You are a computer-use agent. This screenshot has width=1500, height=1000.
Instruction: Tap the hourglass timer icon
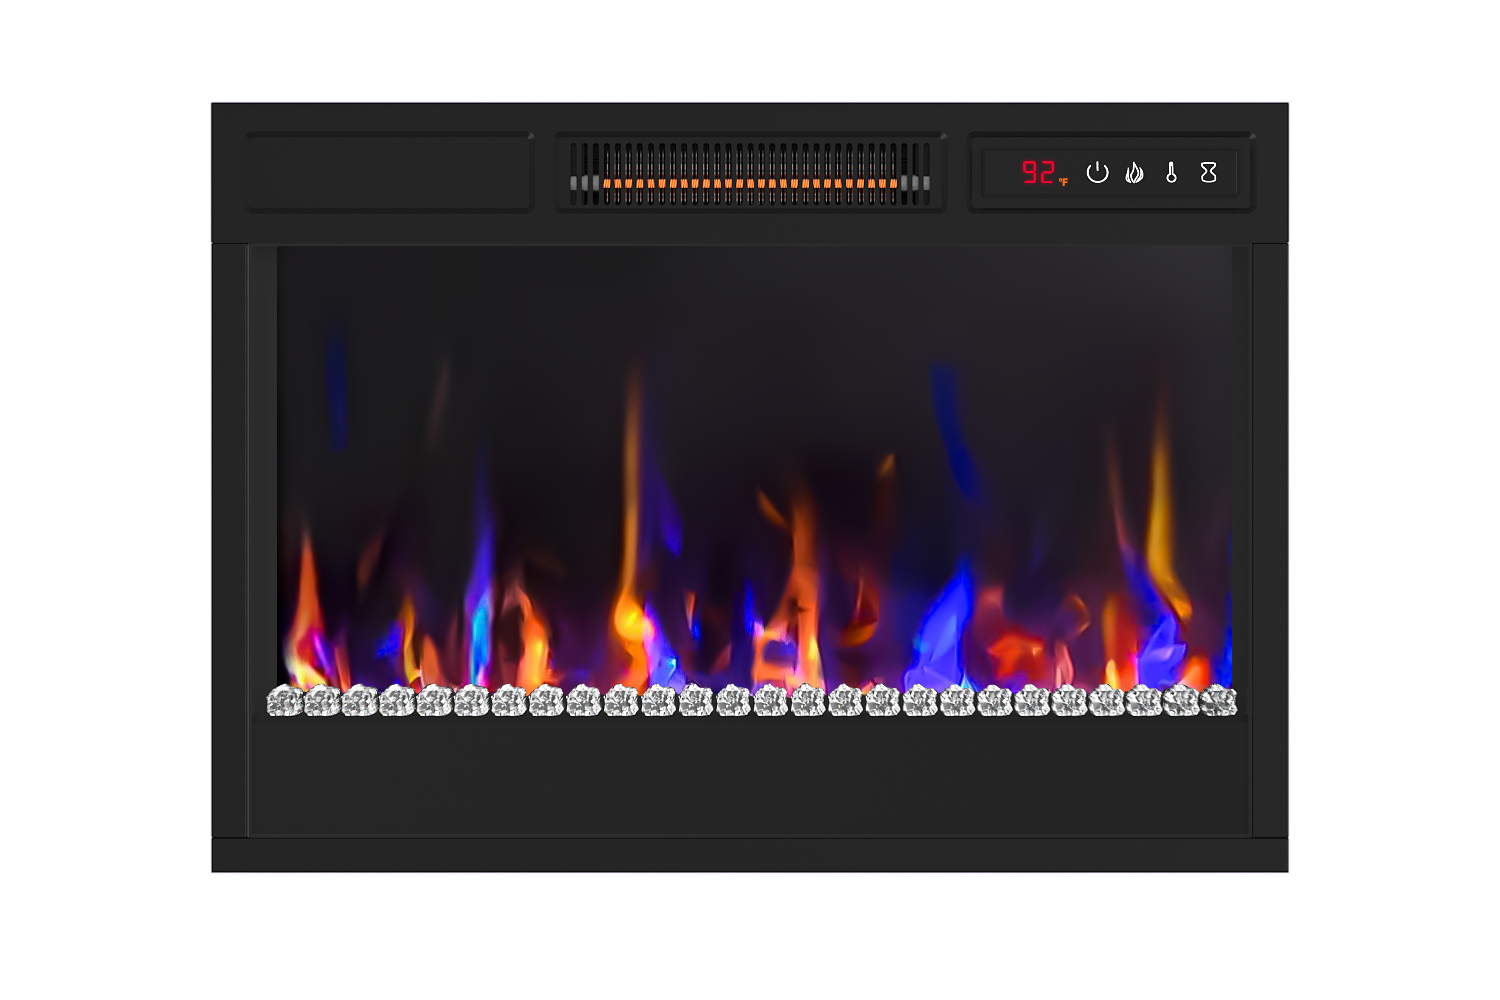point(1208,173)
